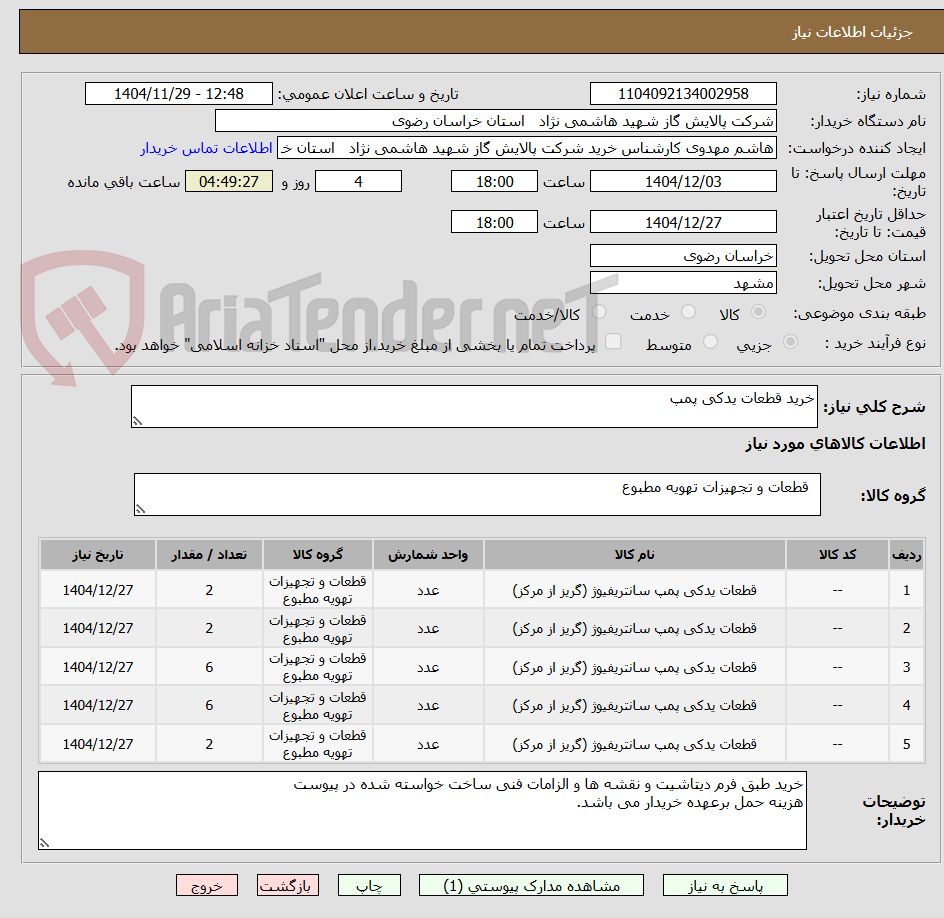Click the countdown timer 04:49:27

coord(229,181)
